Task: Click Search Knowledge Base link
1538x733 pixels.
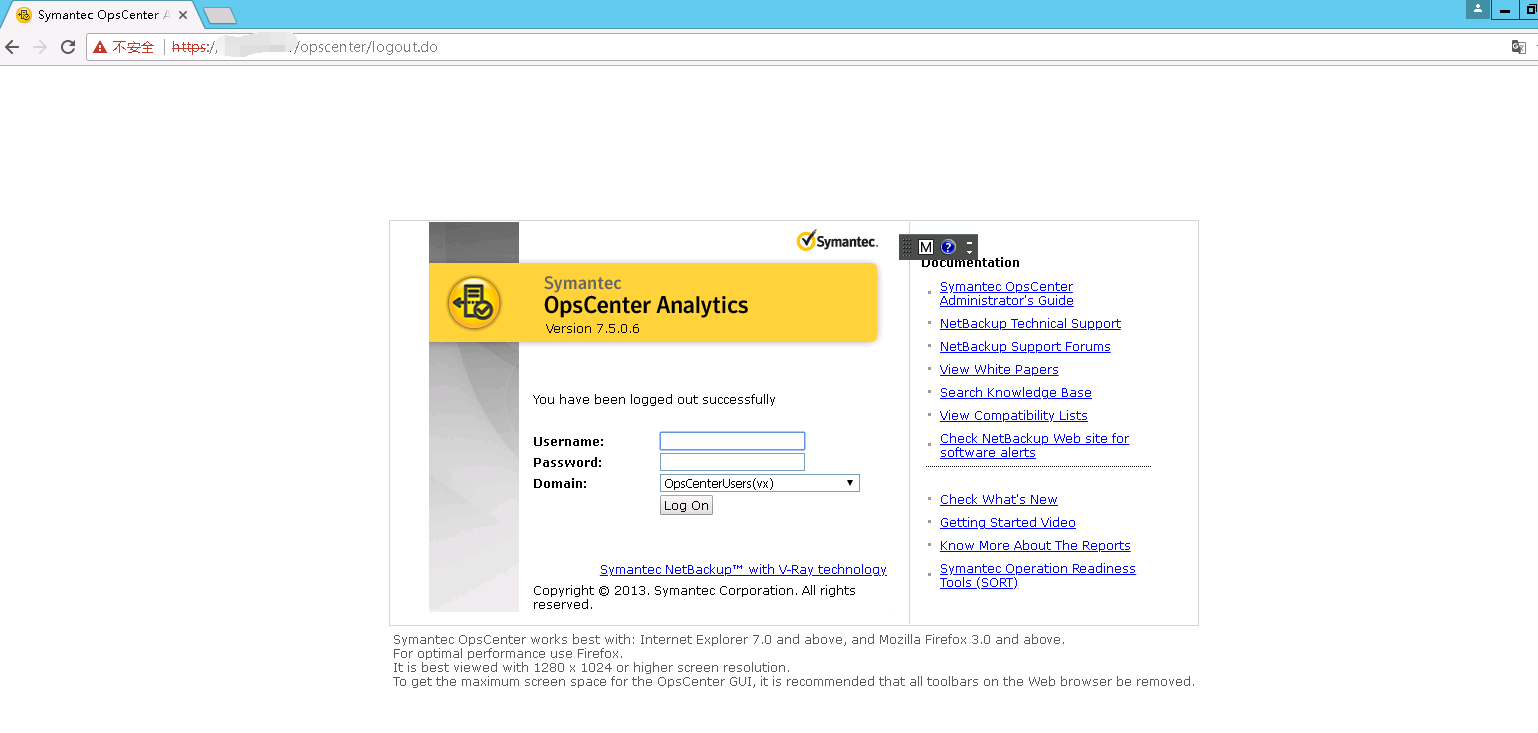Action: point(1016,392)
